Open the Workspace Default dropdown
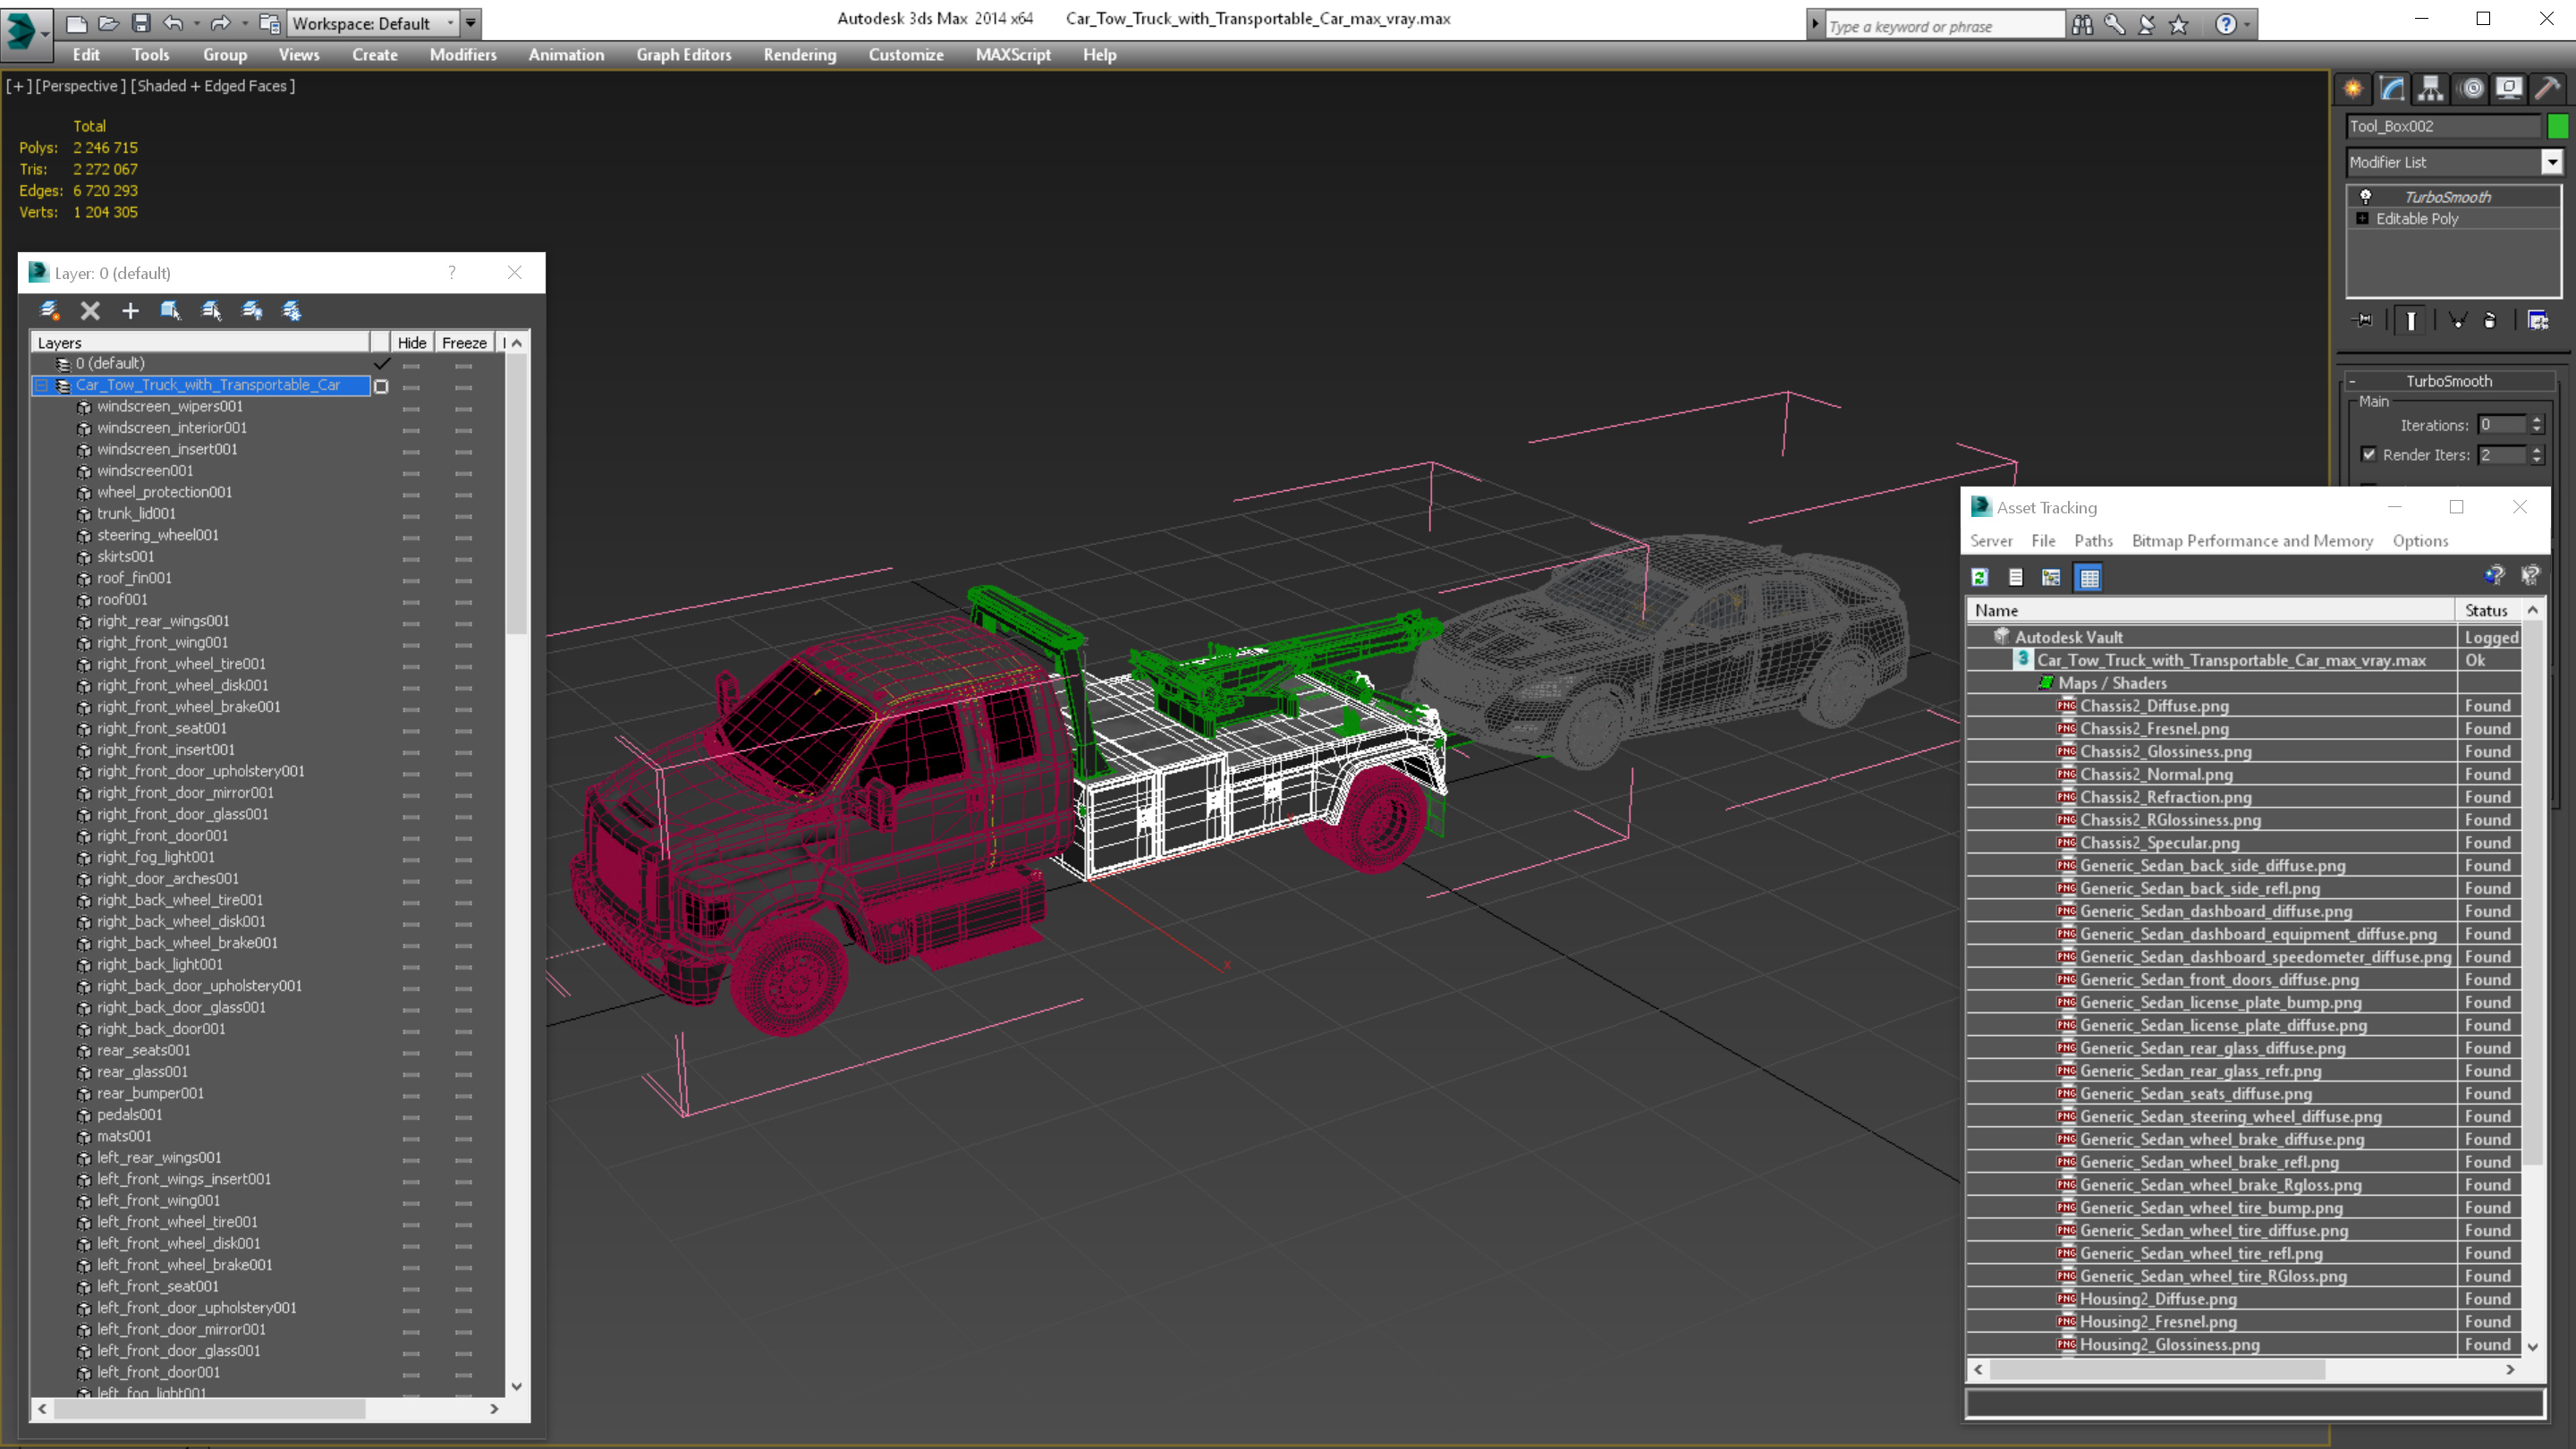 [x=450, y=23]
